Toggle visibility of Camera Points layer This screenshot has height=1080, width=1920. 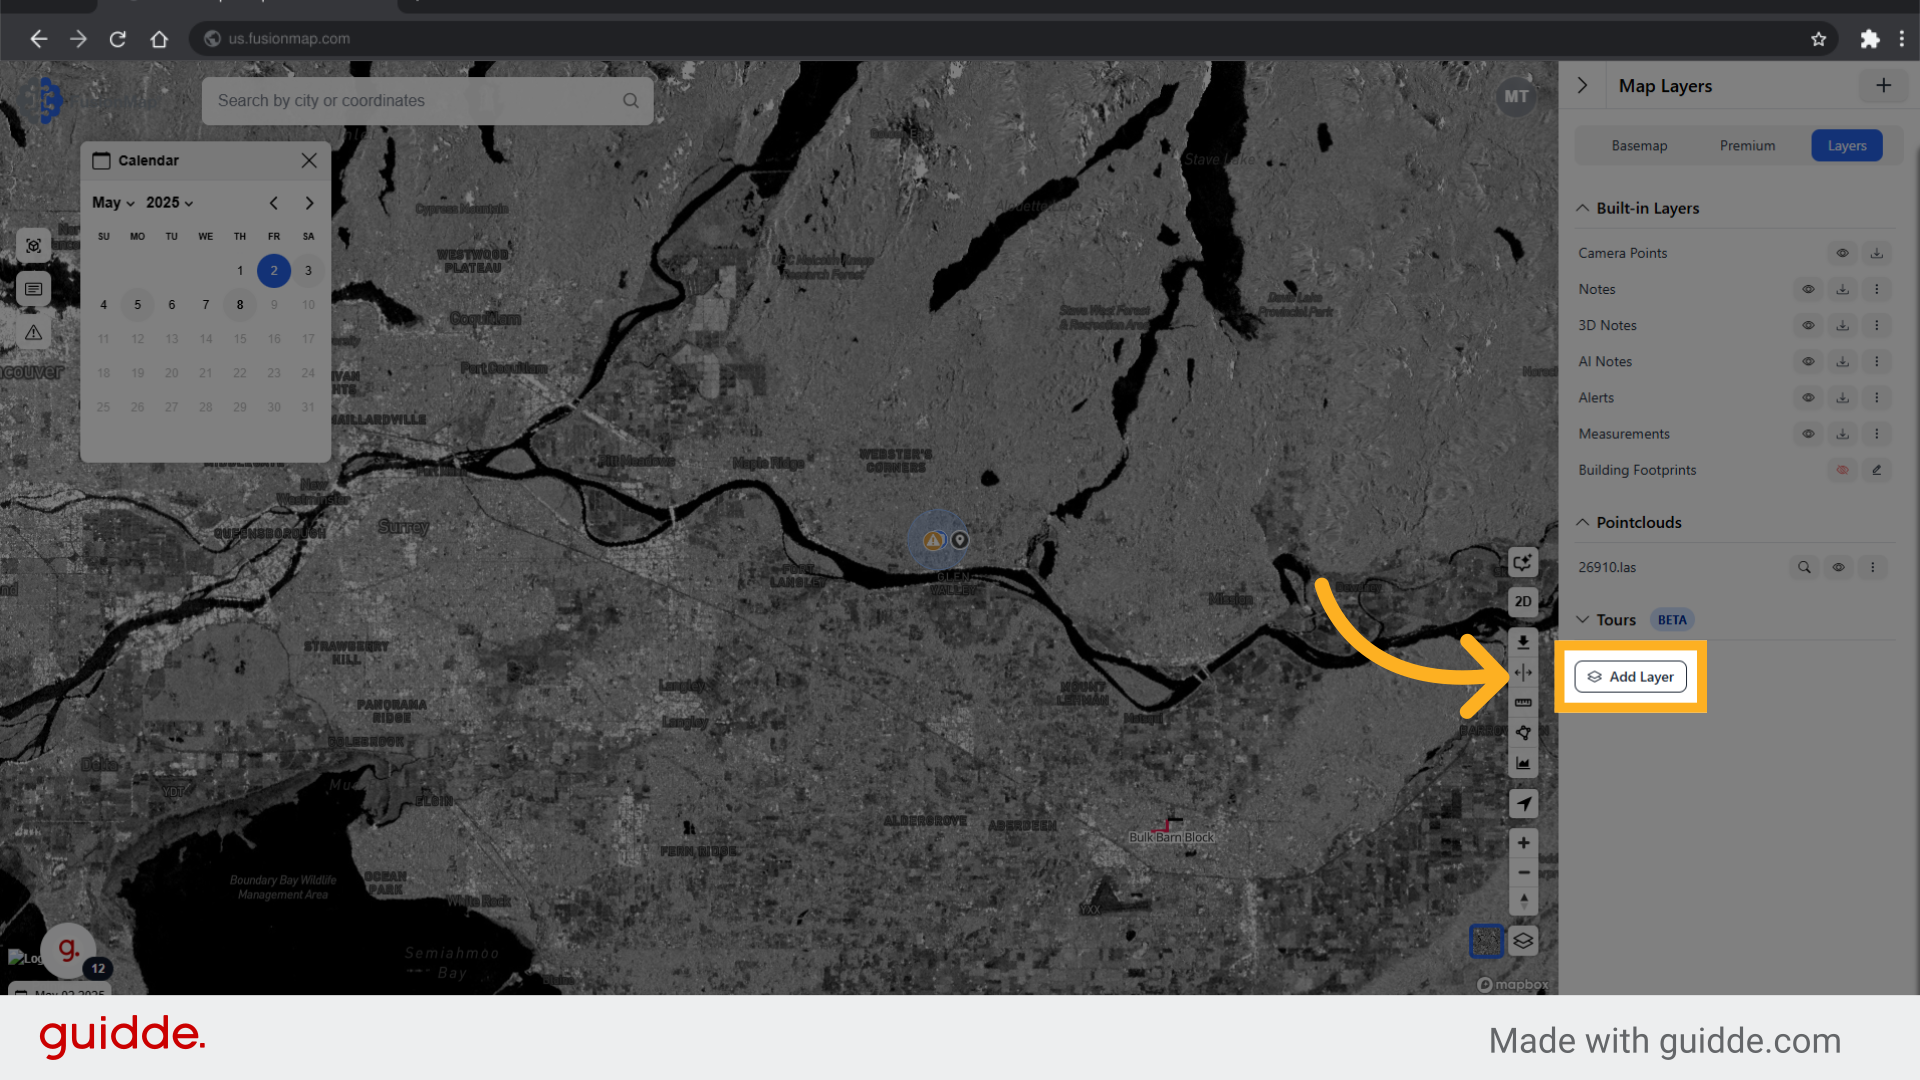pyautogui.click(x=1842, y=253)
